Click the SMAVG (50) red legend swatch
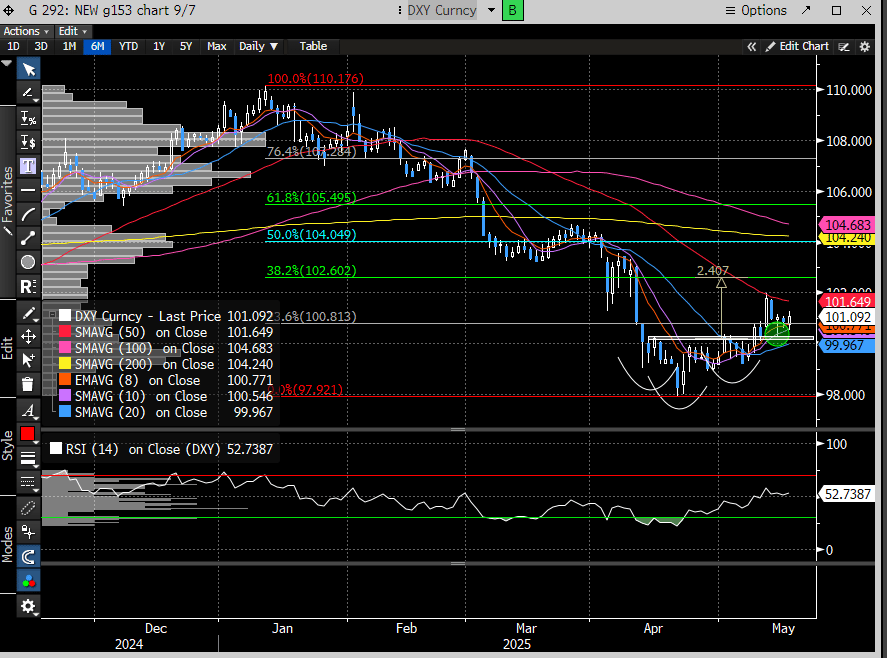 coord(65,332)
